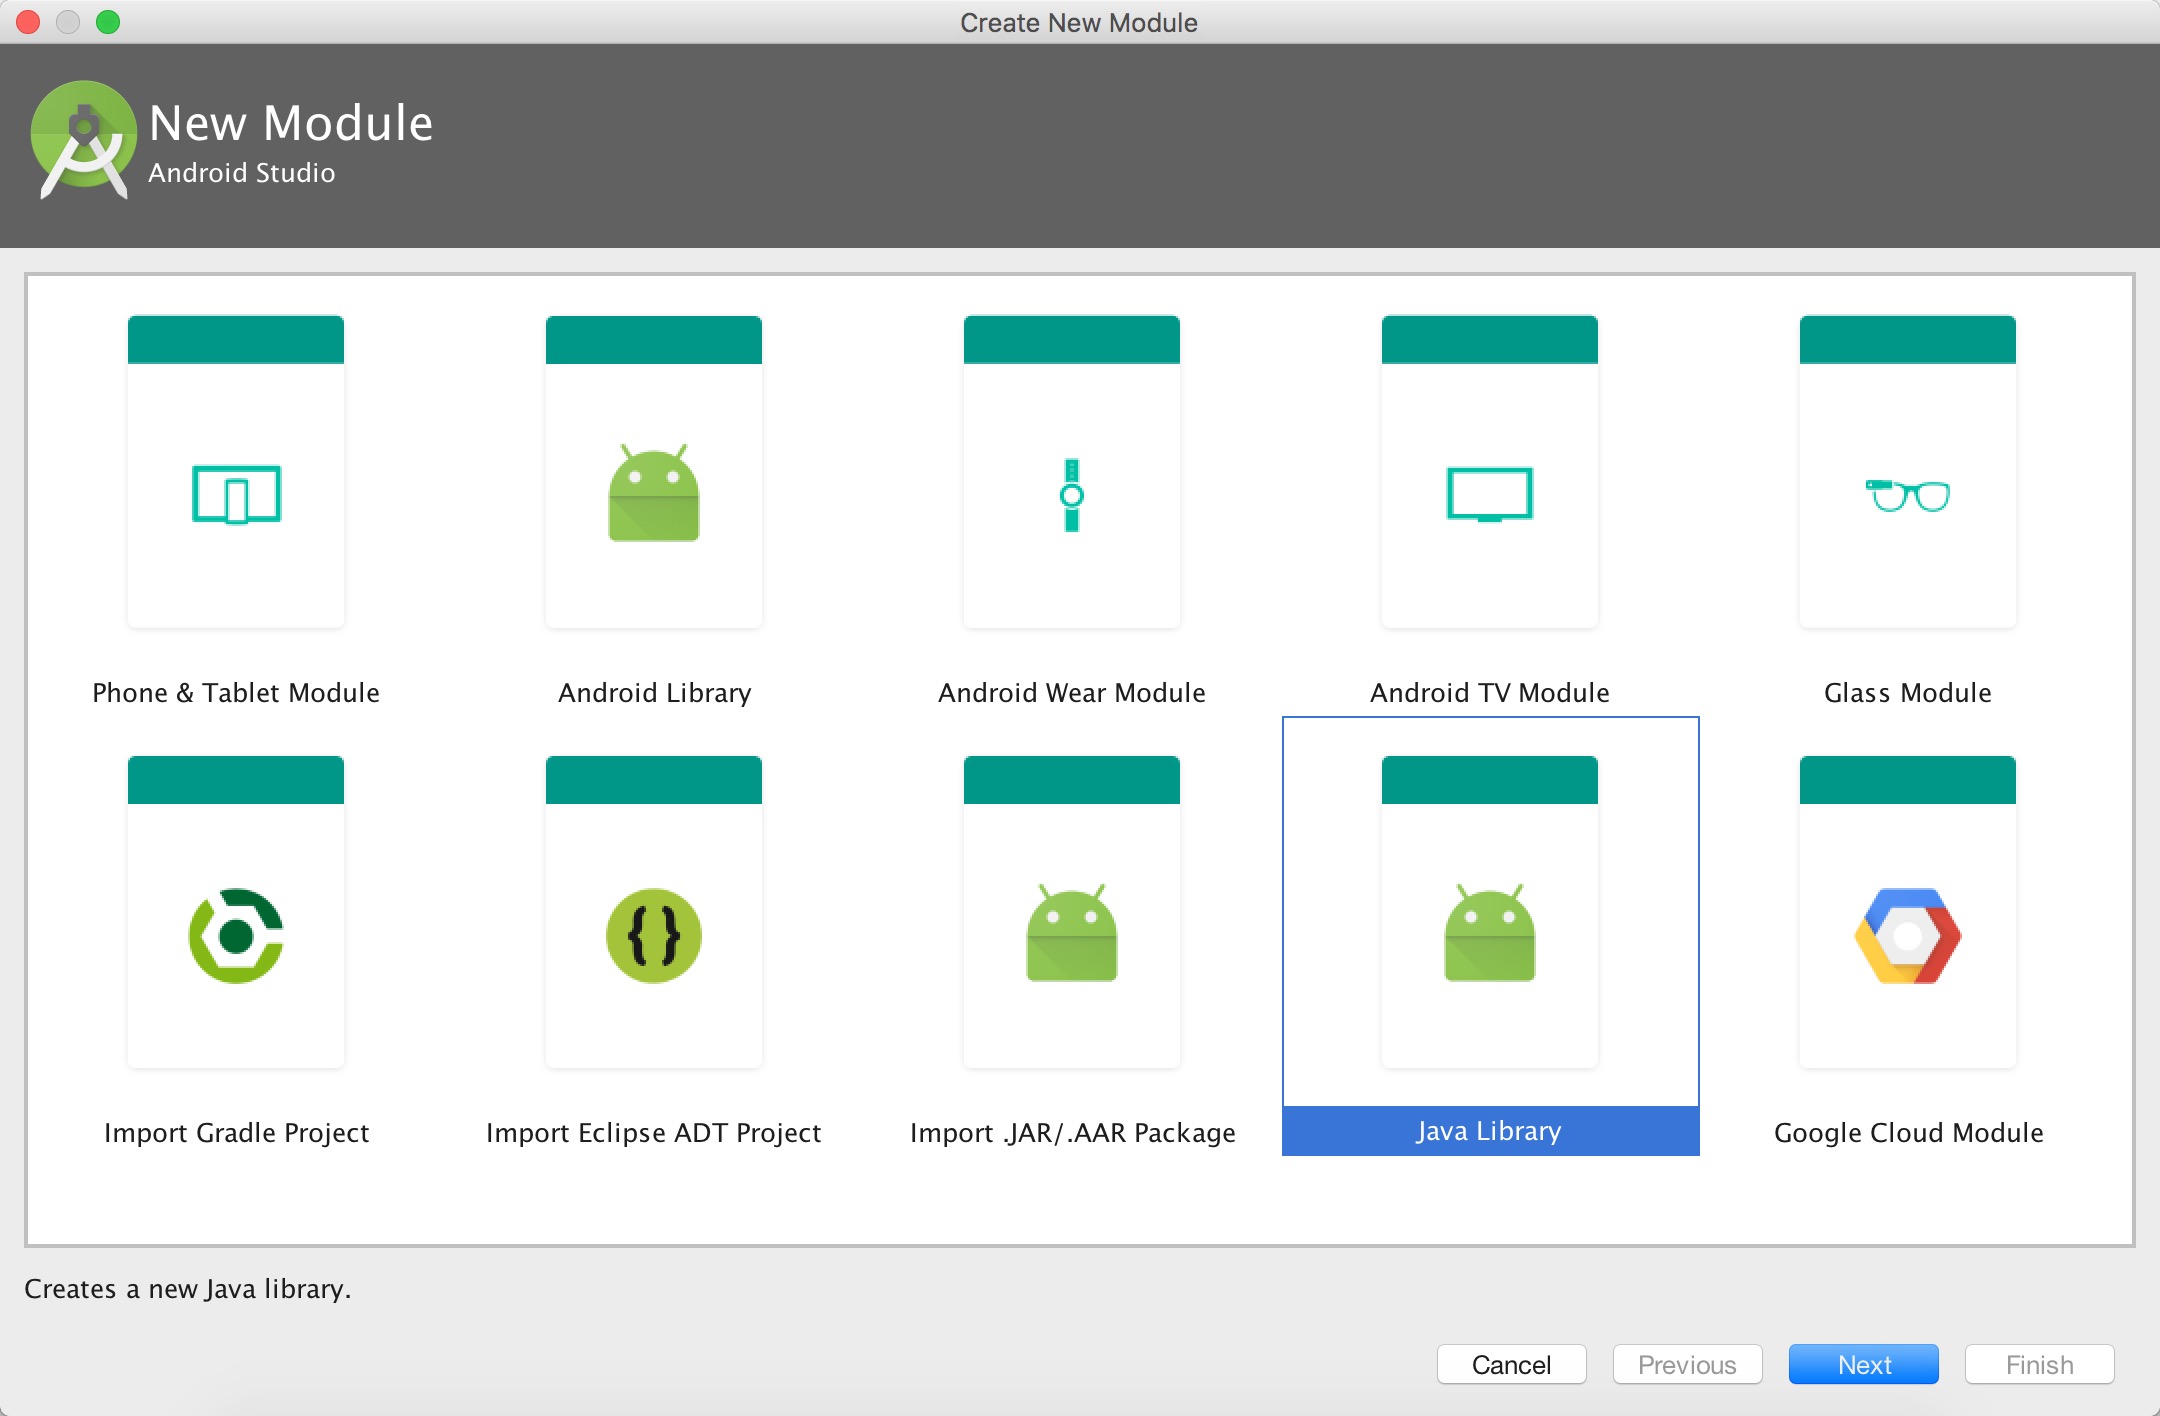
Task: Choose the Glass Module glasses icon
Action: pos(1908,495)
